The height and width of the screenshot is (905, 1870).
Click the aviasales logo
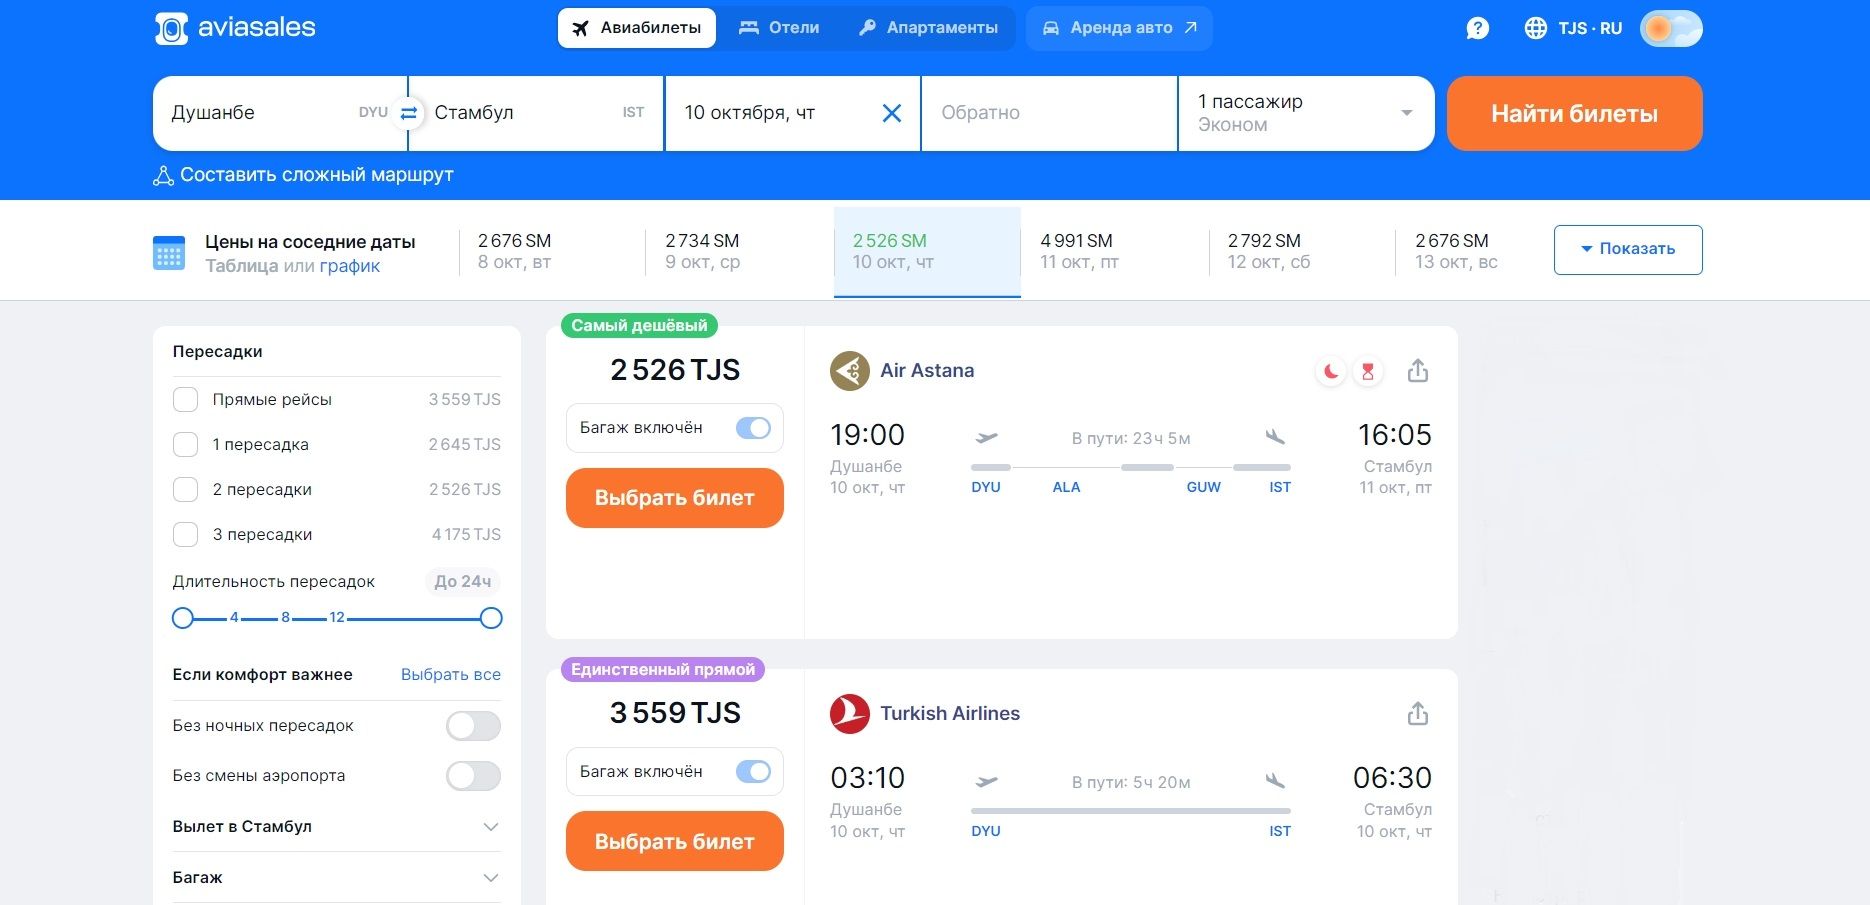[x=235, y=28]
